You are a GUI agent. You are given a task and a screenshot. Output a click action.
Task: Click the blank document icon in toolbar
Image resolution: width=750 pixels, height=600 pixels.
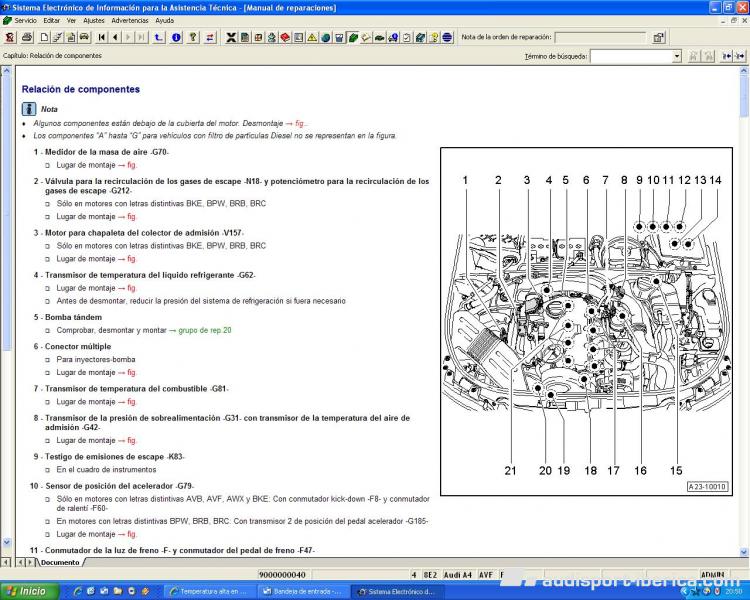tap(44, 37)
